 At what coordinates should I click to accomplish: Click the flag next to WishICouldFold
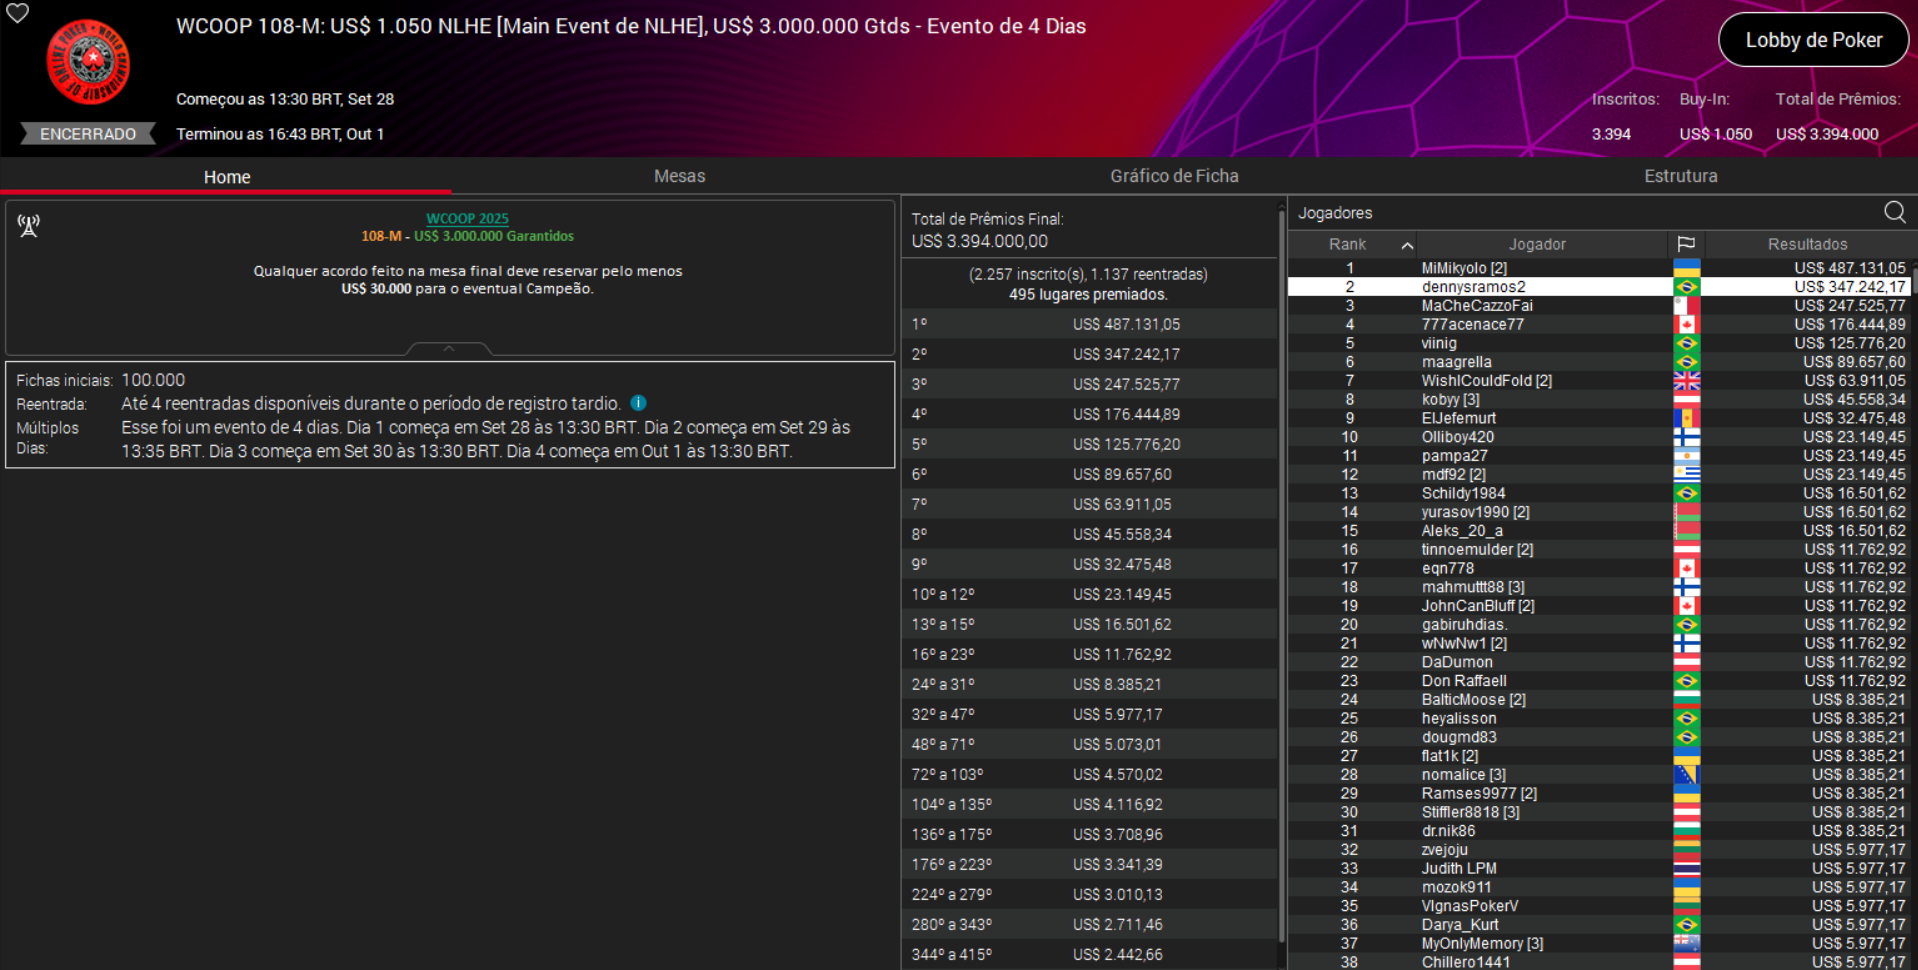(x=1686, y=381)
